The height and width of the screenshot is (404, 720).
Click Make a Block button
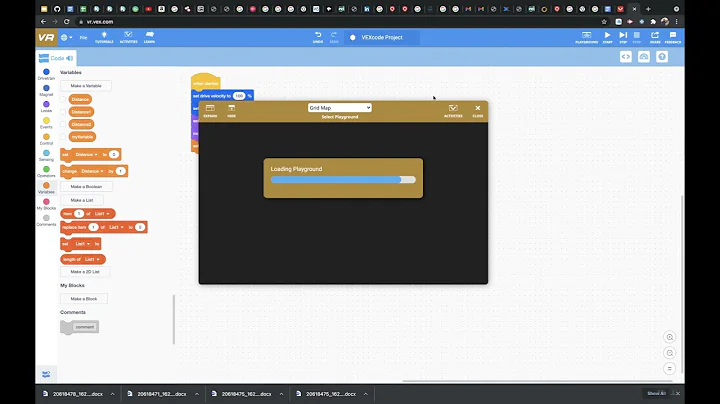pyautogui.click(x=84, y=299)
